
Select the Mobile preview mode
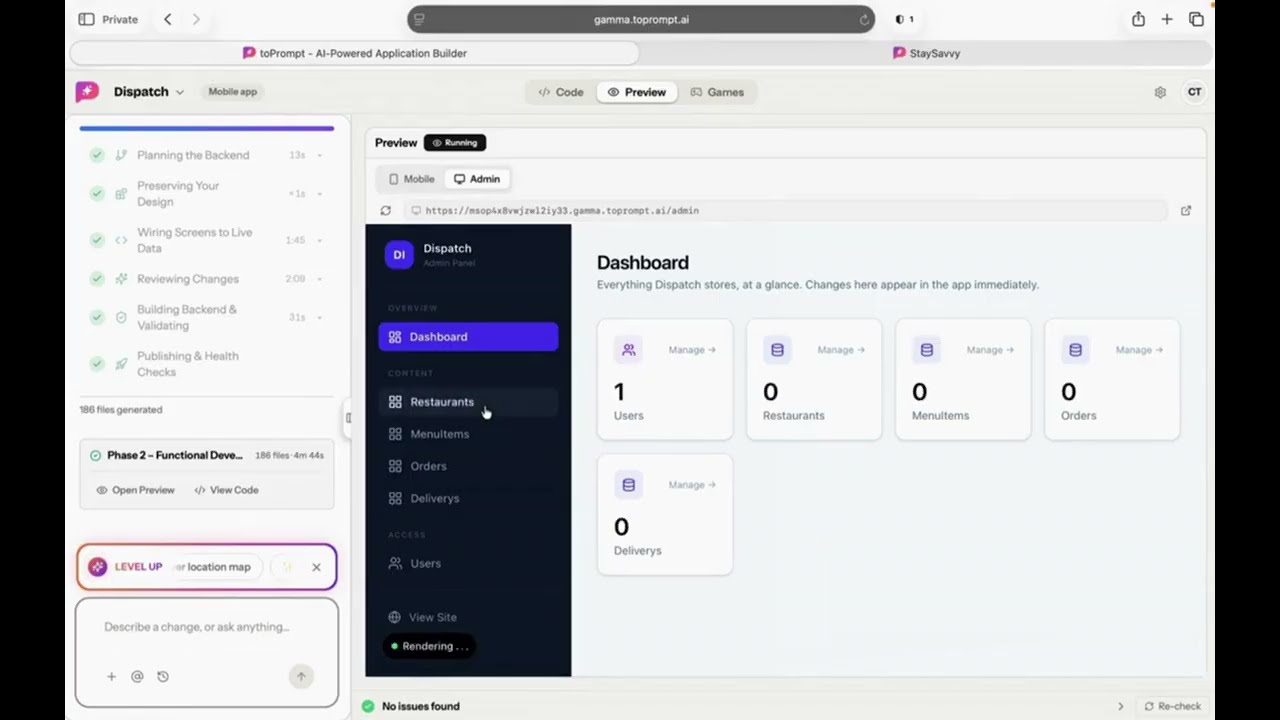point(411,179)
